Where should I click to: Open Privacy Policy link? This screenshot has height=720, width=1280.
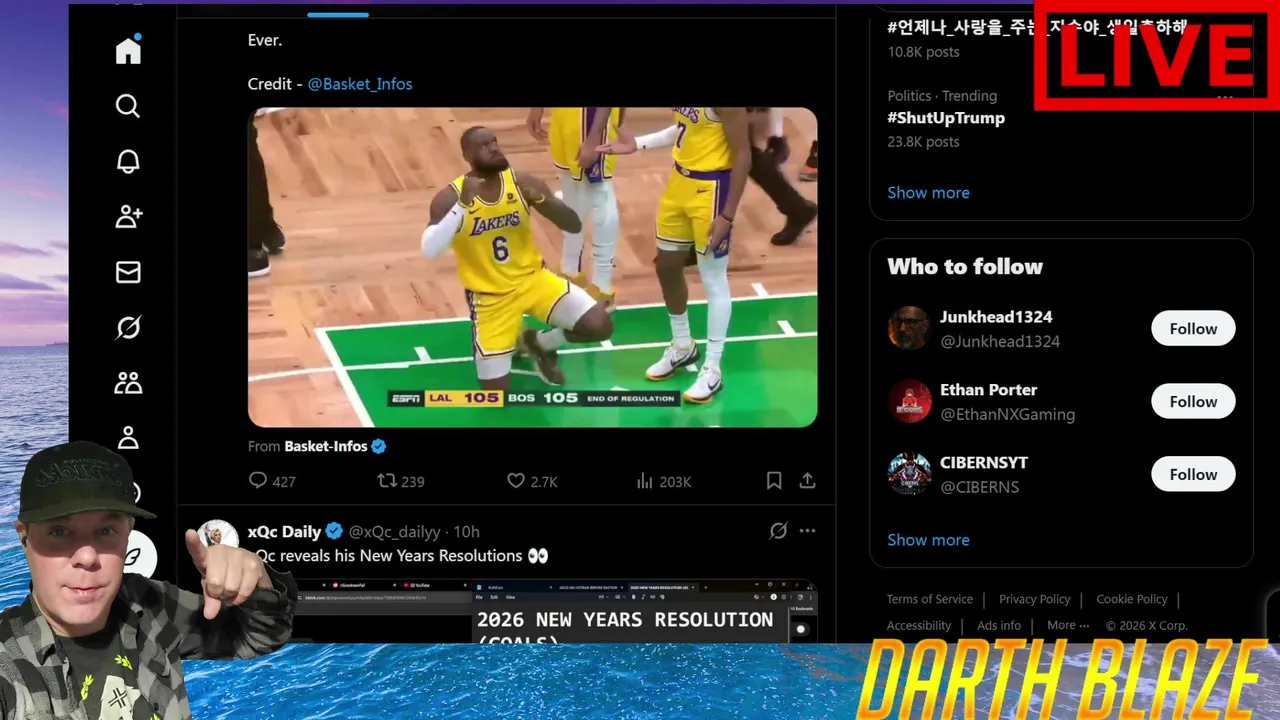[x=1035, y=599]
